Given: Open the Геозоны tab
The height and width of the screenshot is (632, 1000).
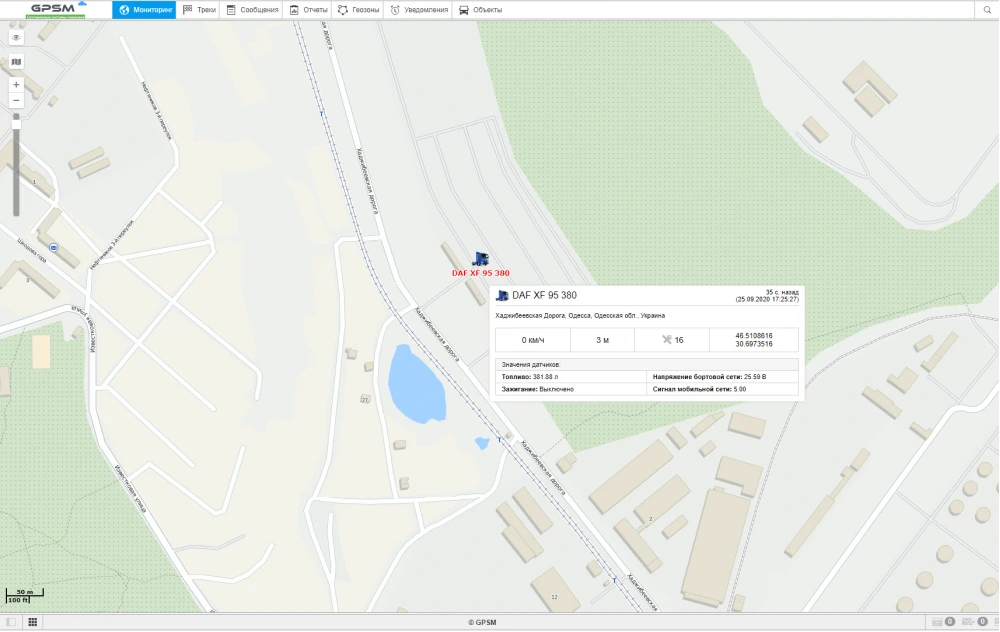Looking at the screenshot, I should coord(359,10).
